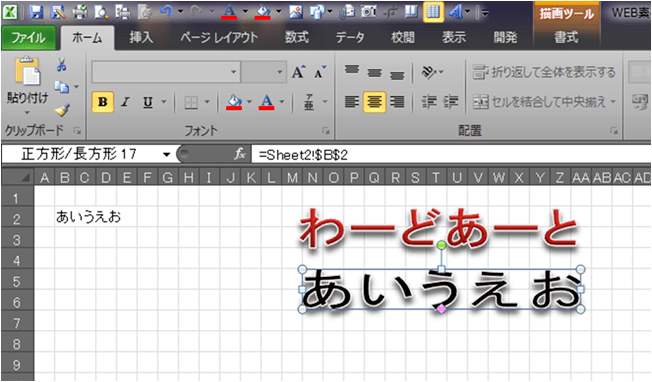Open the underline style dropdown arrow
Viewport: 652px width, 382px height.
(164, 102)
